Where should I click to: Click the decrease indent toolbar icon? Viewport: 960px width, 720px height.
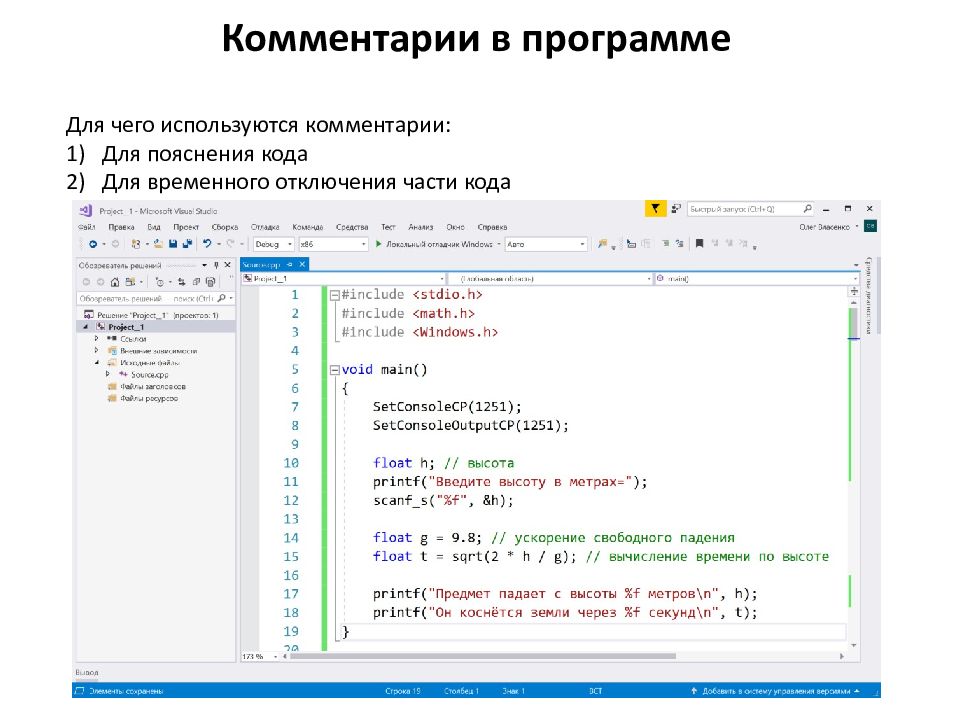[x=666, y=243]
